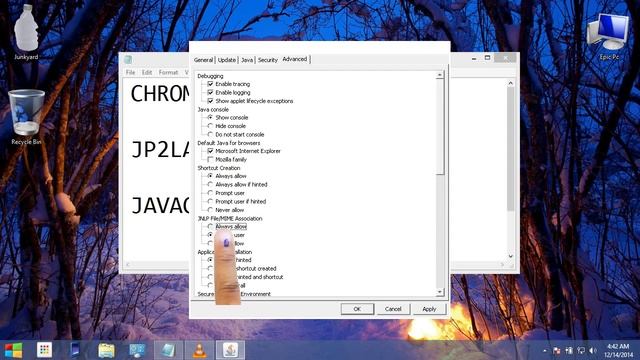The width and height of the screenshot is (640, 360).
Task: Click the OK button
Action: click(x=357, y=309)
